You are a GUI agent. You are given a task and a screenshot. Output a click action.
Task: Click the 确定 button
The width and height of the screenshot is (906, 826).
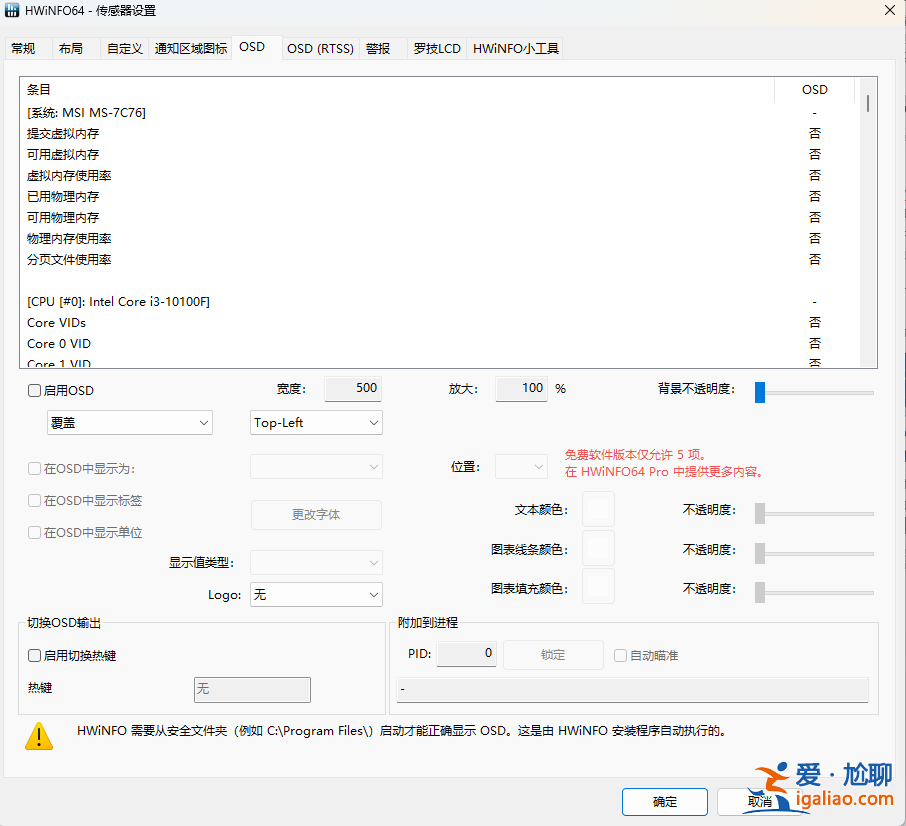tap(665, 802)
